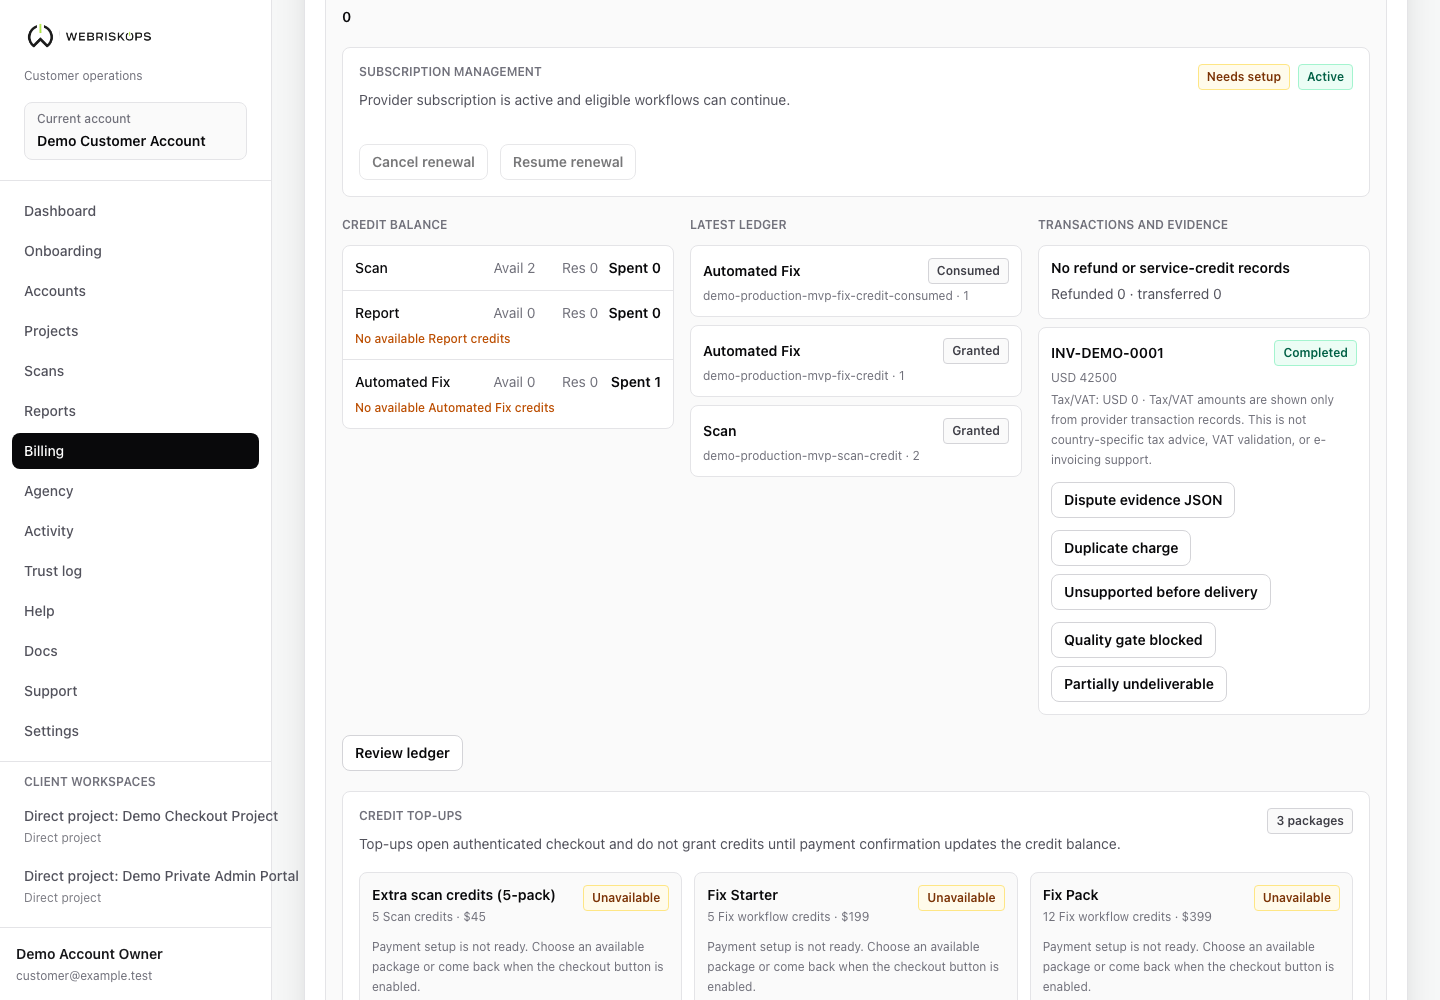Select the active Billing nav item
1440x1000 pixels.
point(135,451)
